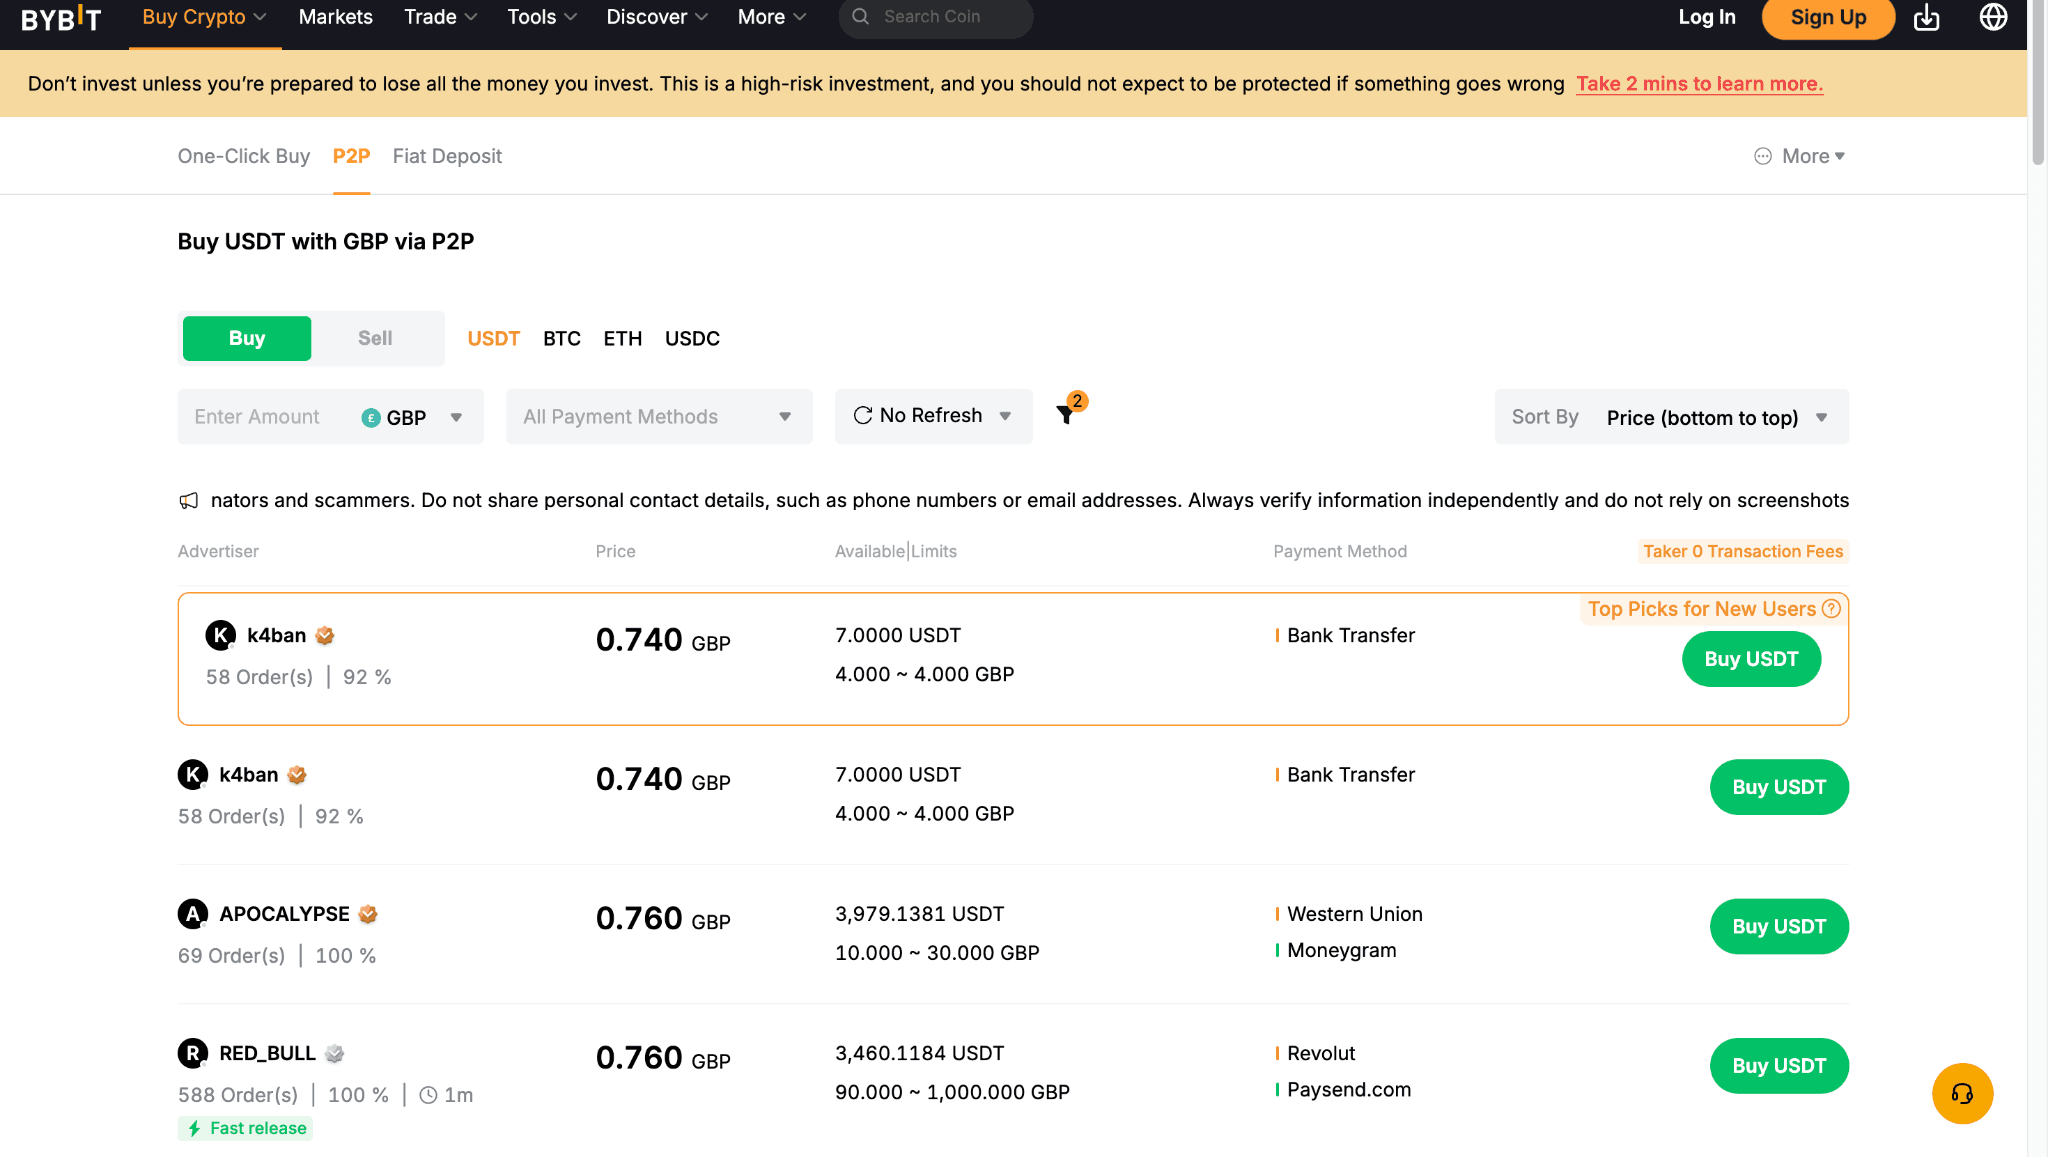
Task: Buy USDT from APOCALYPSE
Action: pos(1779,926)
